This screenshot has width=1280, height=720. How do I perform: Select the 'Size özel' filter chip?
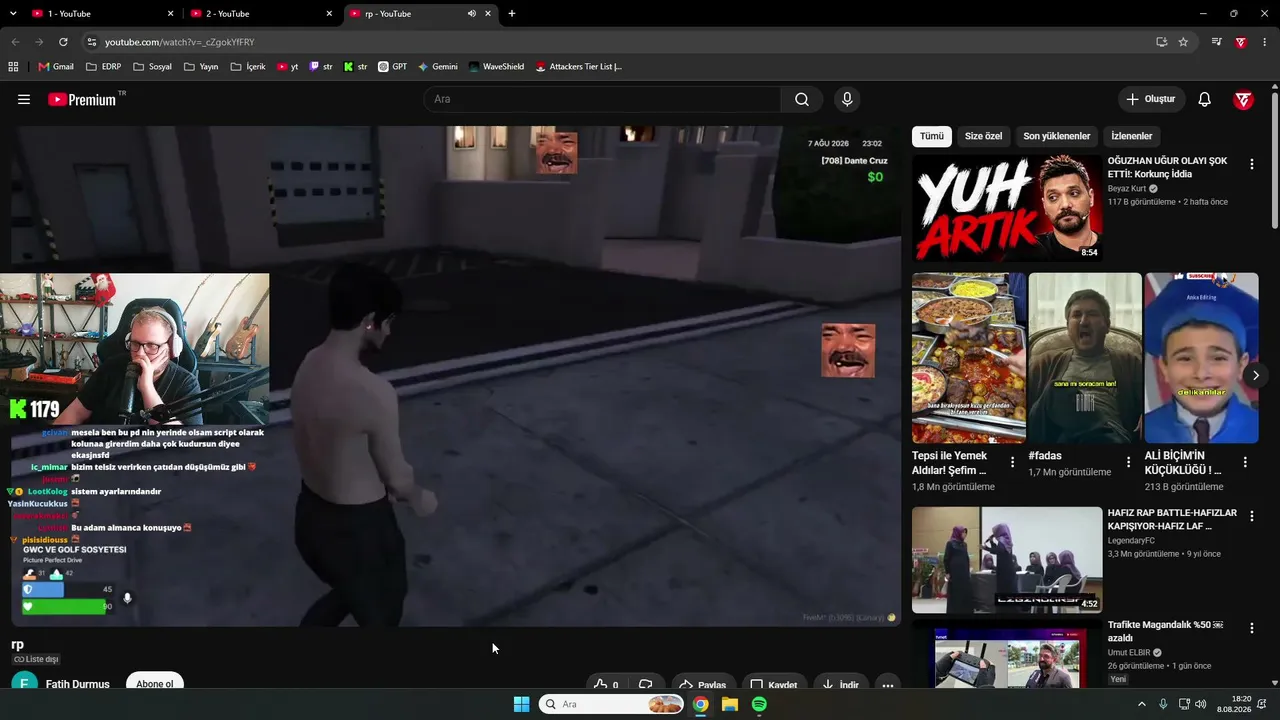click(983, 136)
